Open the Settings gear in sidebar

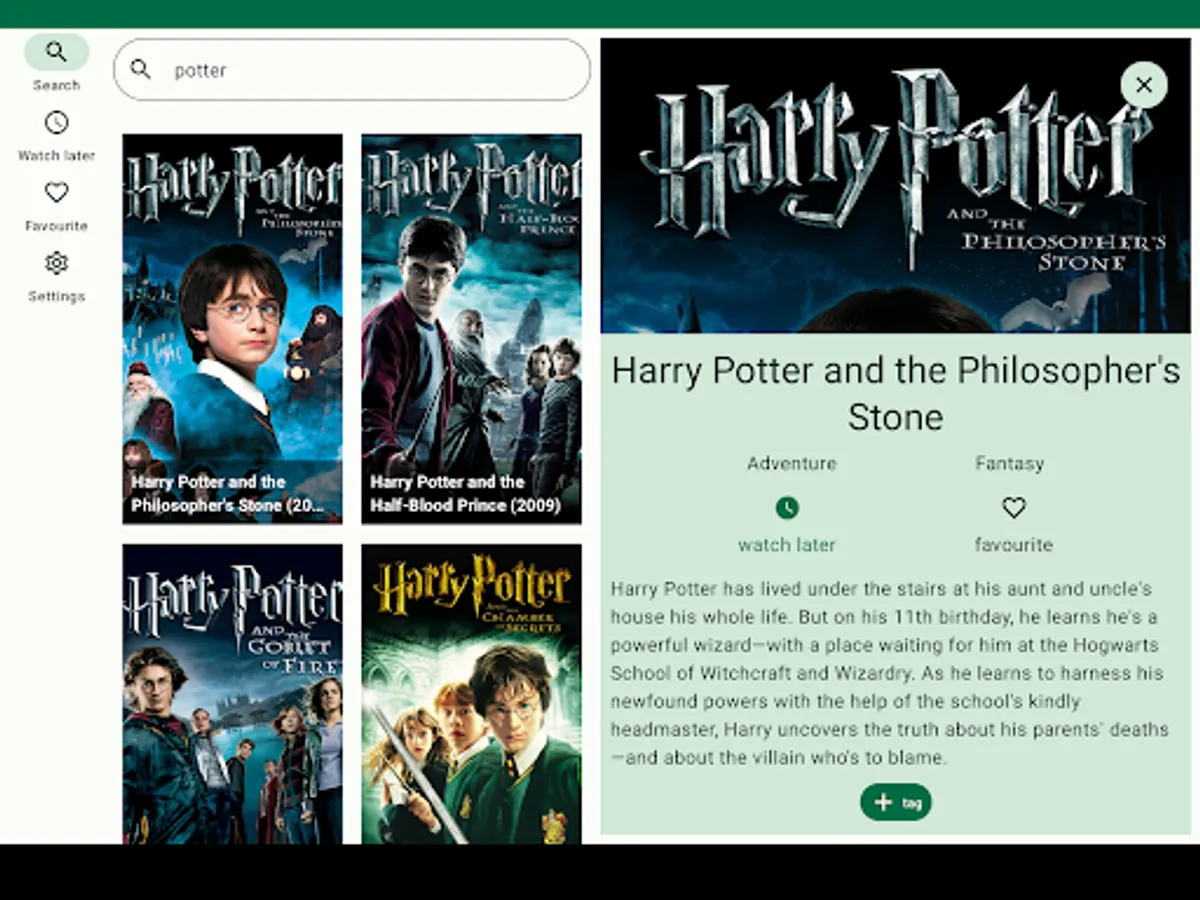[56, 276]
